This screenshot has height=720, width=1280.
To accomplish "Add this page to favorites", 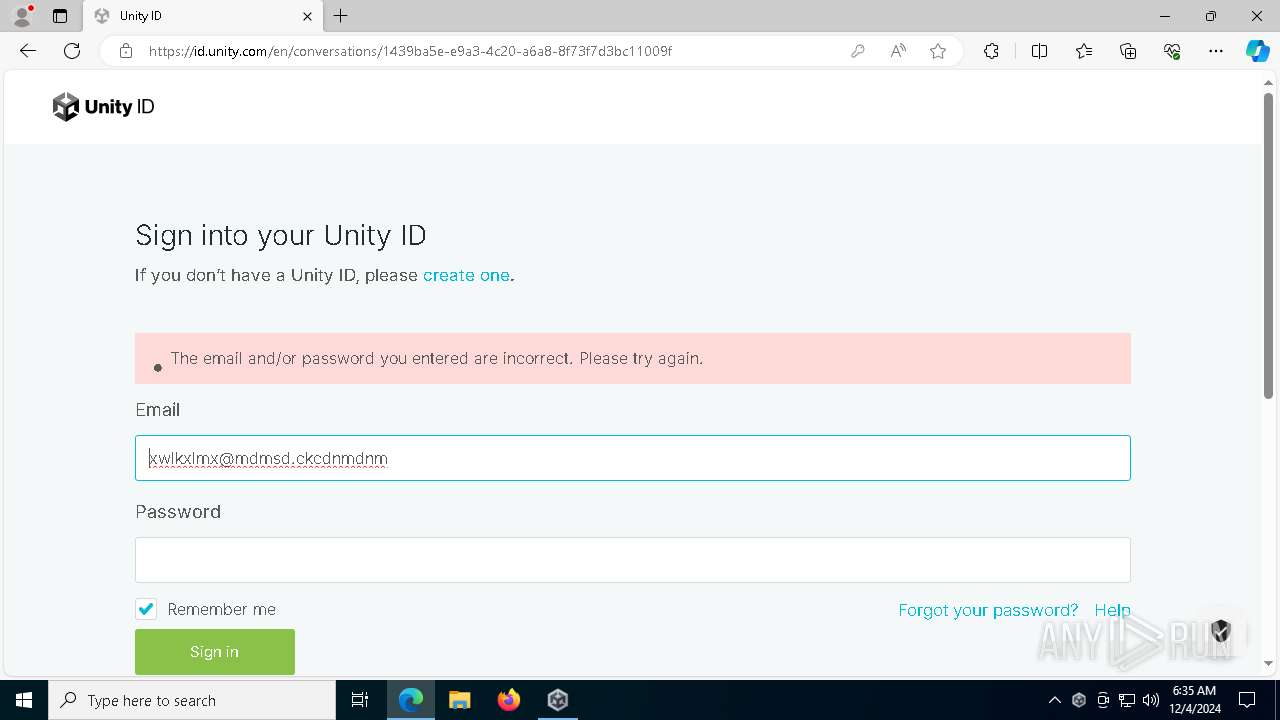I will (x=938, y=51).
